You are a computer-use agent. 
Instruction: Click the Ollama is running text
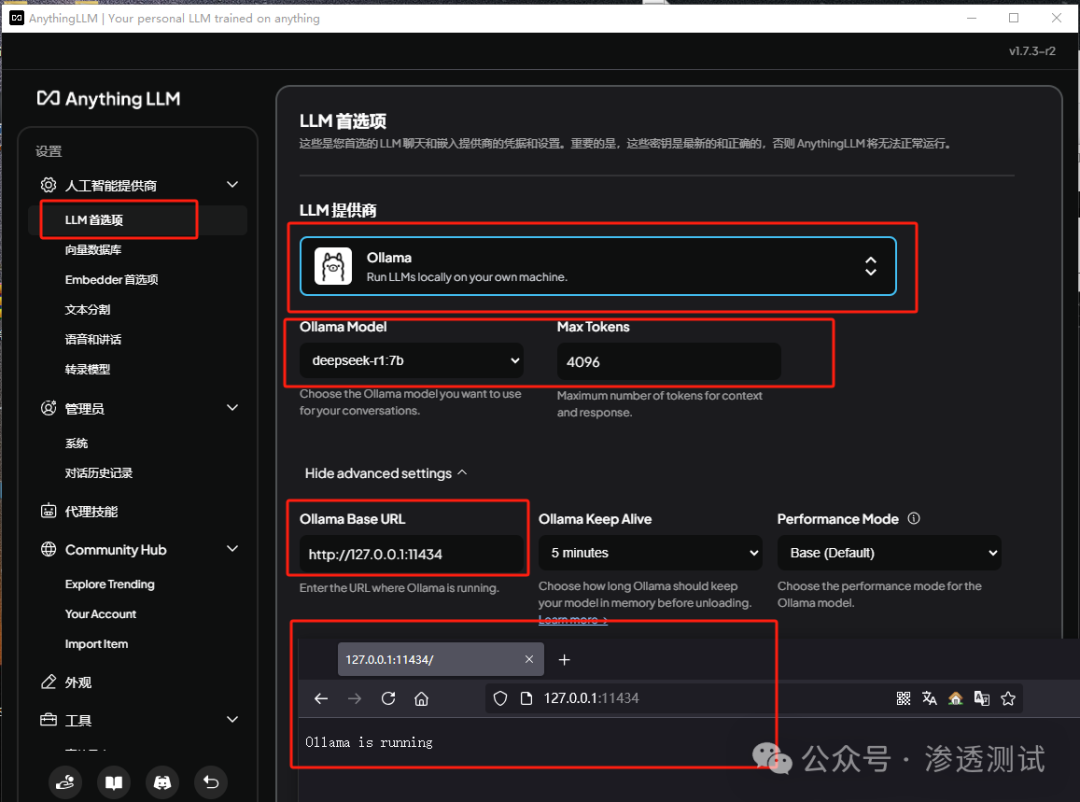pos(369,742)
